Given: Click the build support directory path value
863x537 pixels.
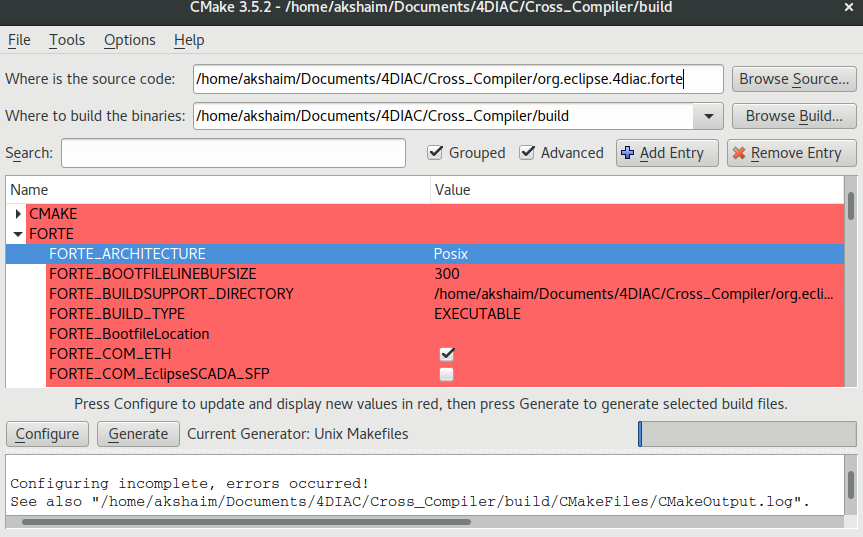Looking at the screenshot, I should point(633,294).
